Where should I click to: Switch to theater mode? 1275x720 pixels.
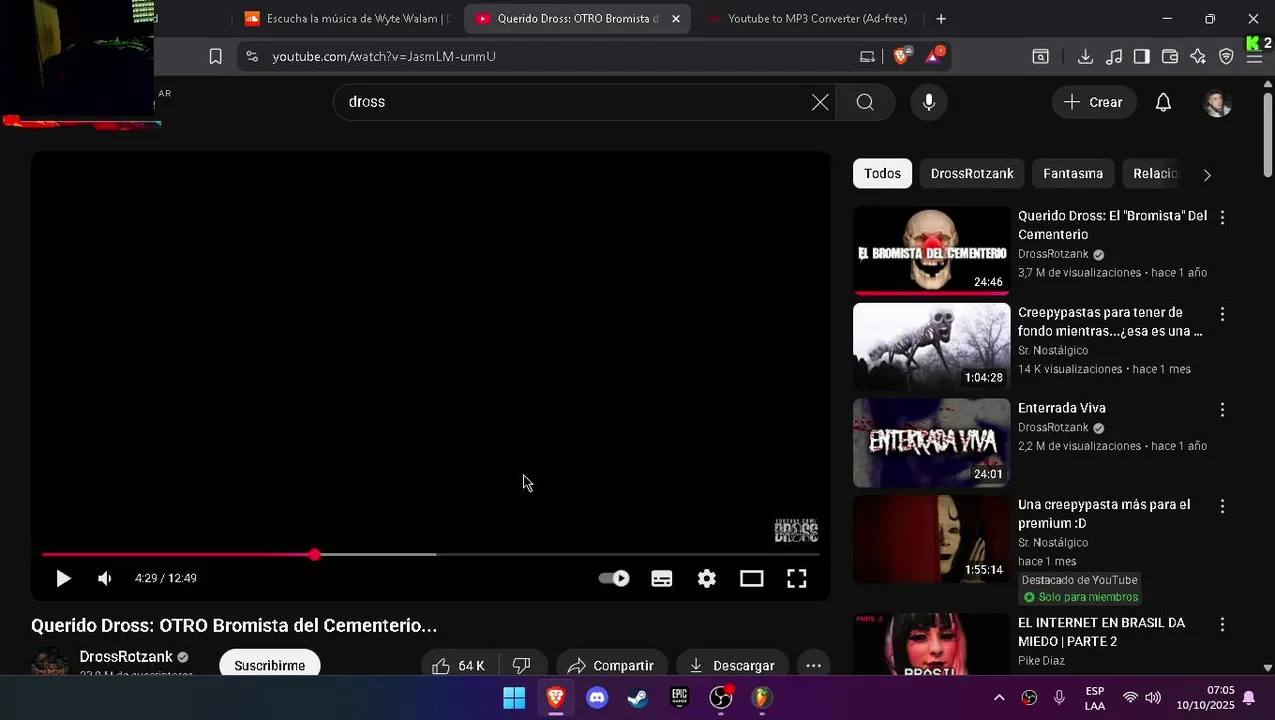(x=752, y=578)
